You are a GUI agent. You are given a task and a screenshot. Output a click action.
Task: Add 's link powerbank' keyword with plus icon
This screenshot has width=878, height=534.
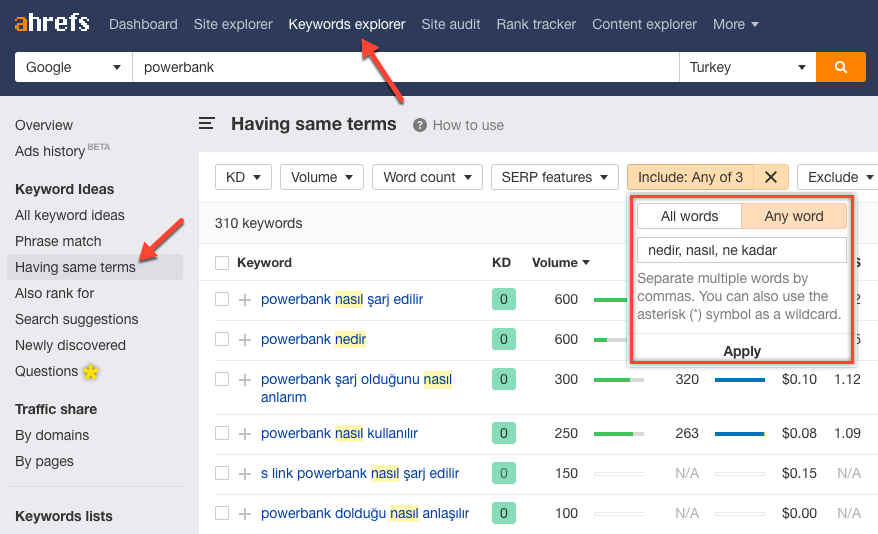(x=245, y=474)
